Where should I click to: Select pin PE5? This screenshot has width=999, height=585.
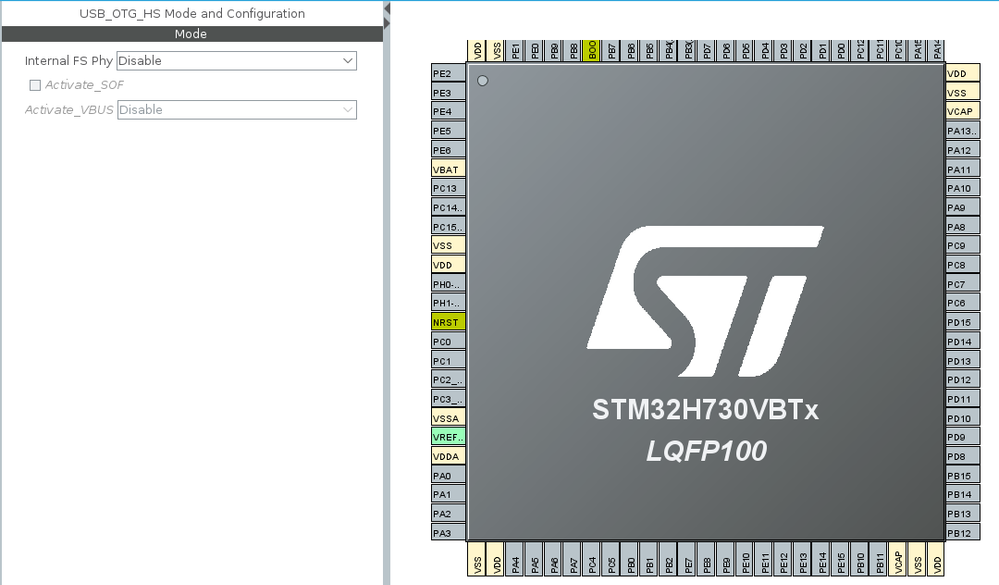point(449,131)
